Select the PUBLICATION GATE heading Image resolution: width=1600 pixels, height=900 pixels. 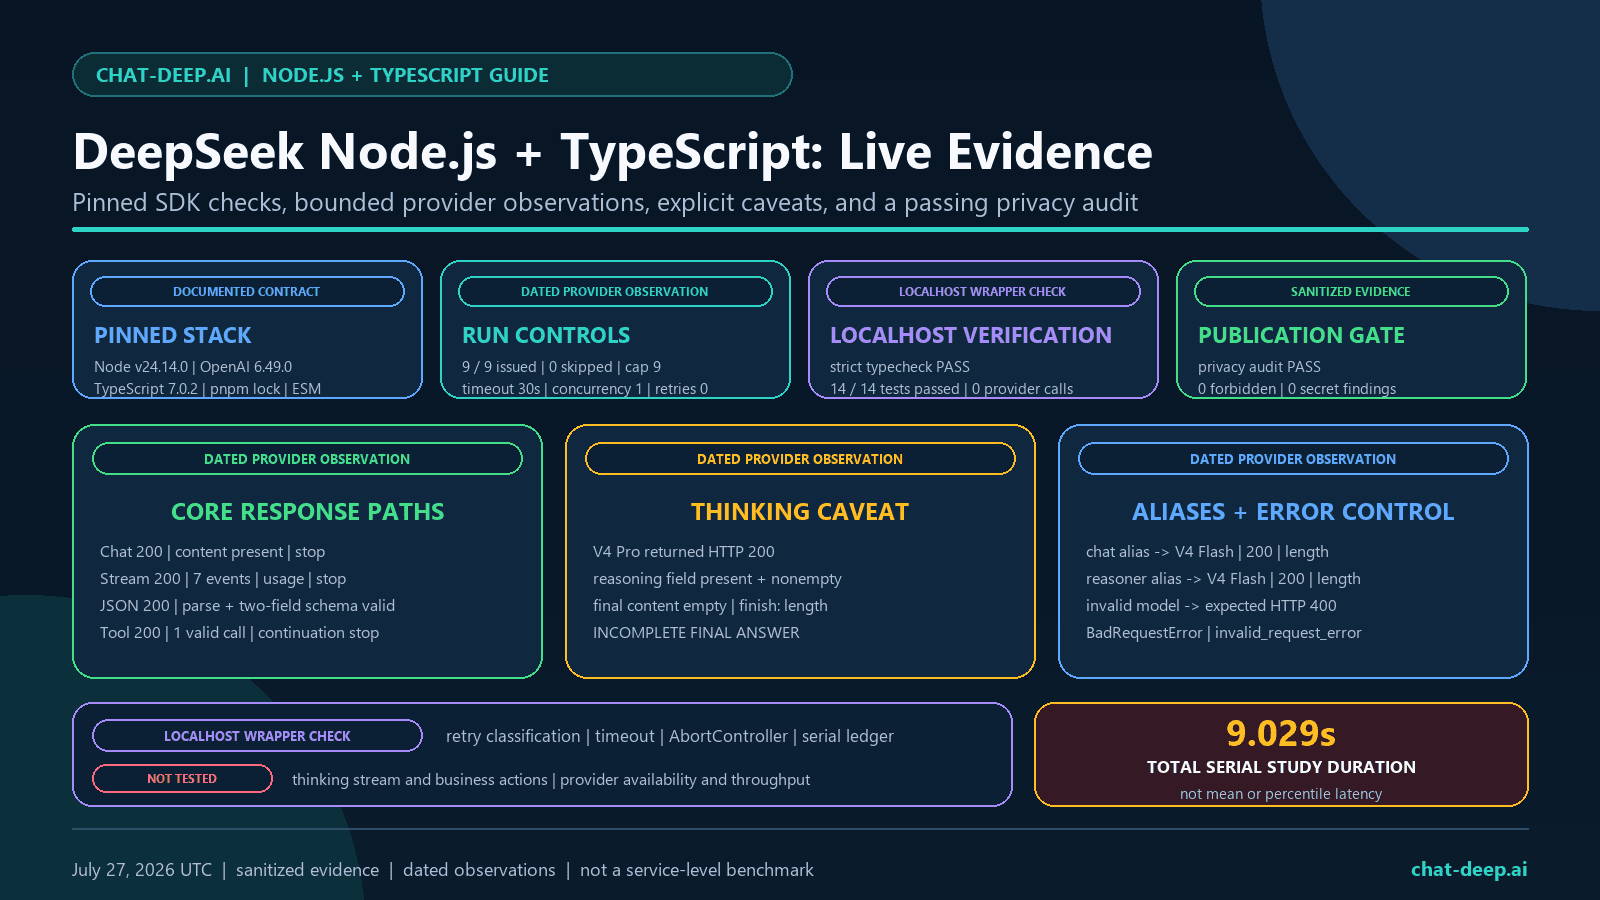[1301, 335]
